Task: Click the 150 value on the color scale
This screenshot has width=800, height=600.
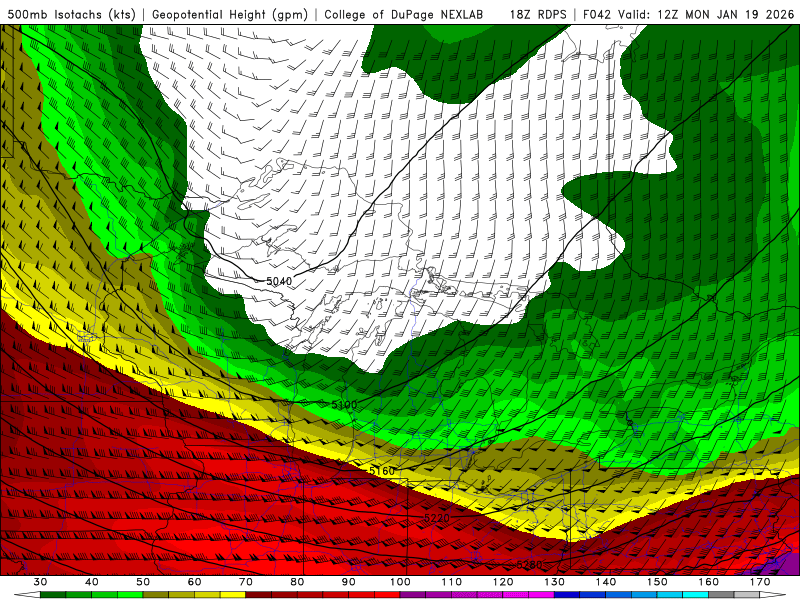Action: [658, 582]
